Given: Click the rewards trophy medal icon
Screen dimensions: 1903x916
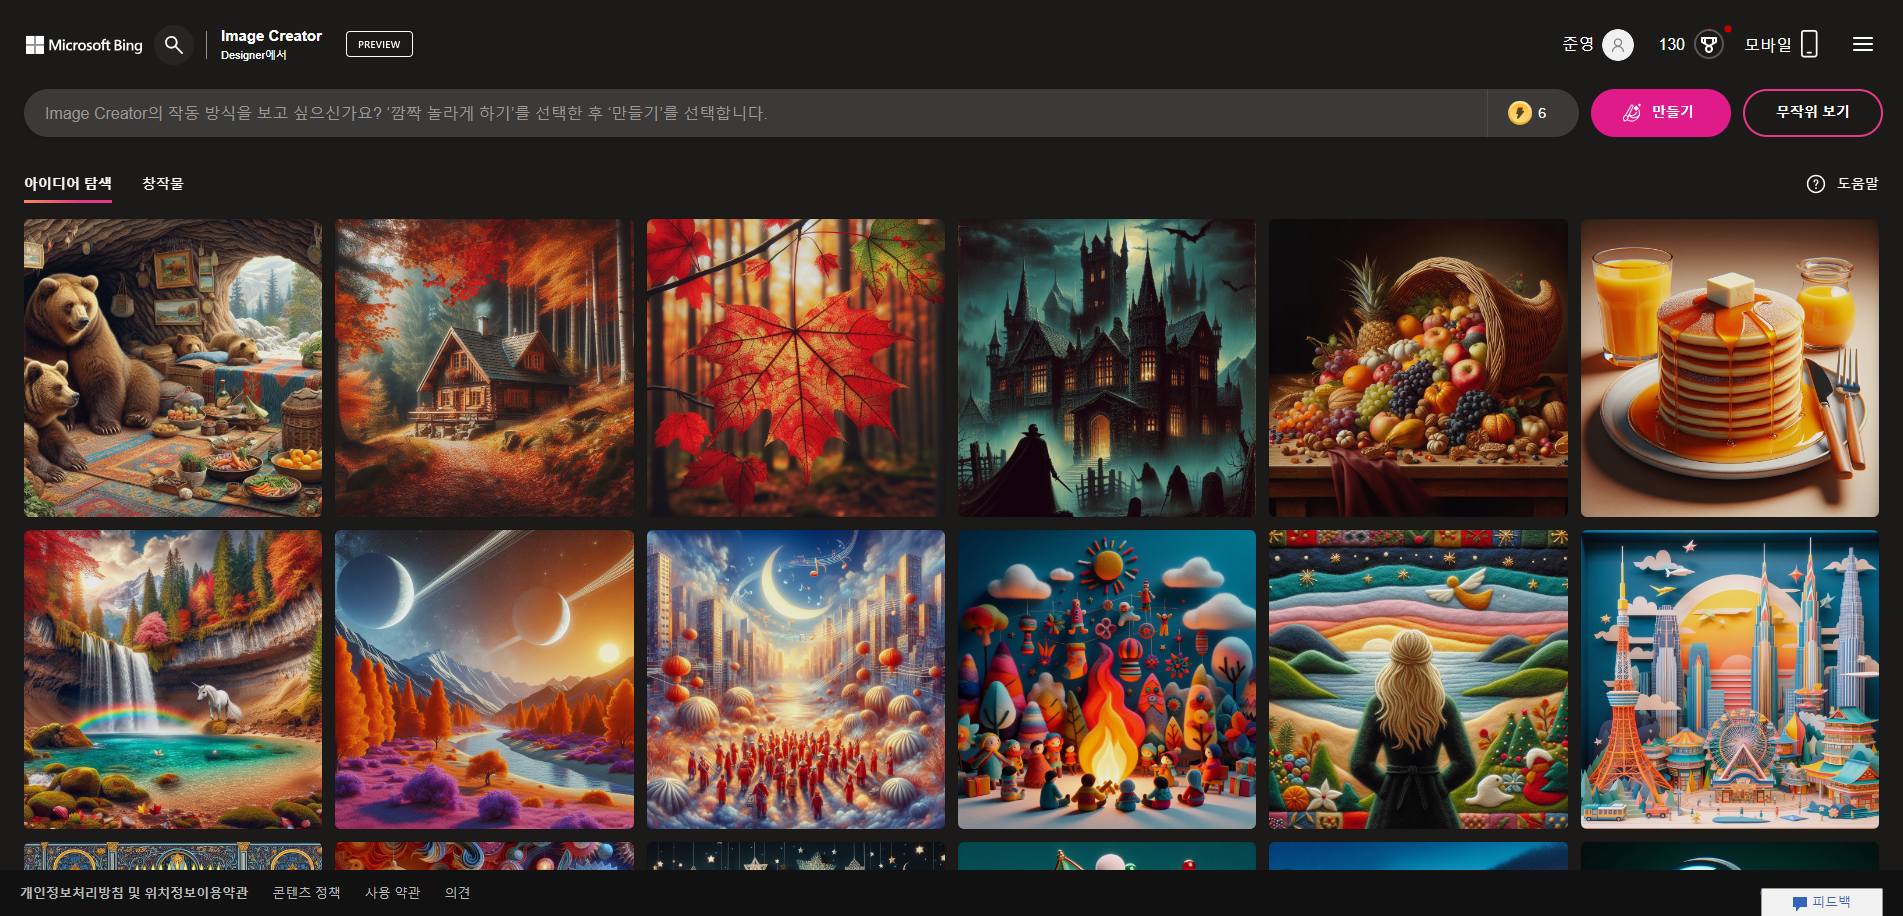Looking at the screenshot, I should pyautogui.click(x=1709, y=45).
